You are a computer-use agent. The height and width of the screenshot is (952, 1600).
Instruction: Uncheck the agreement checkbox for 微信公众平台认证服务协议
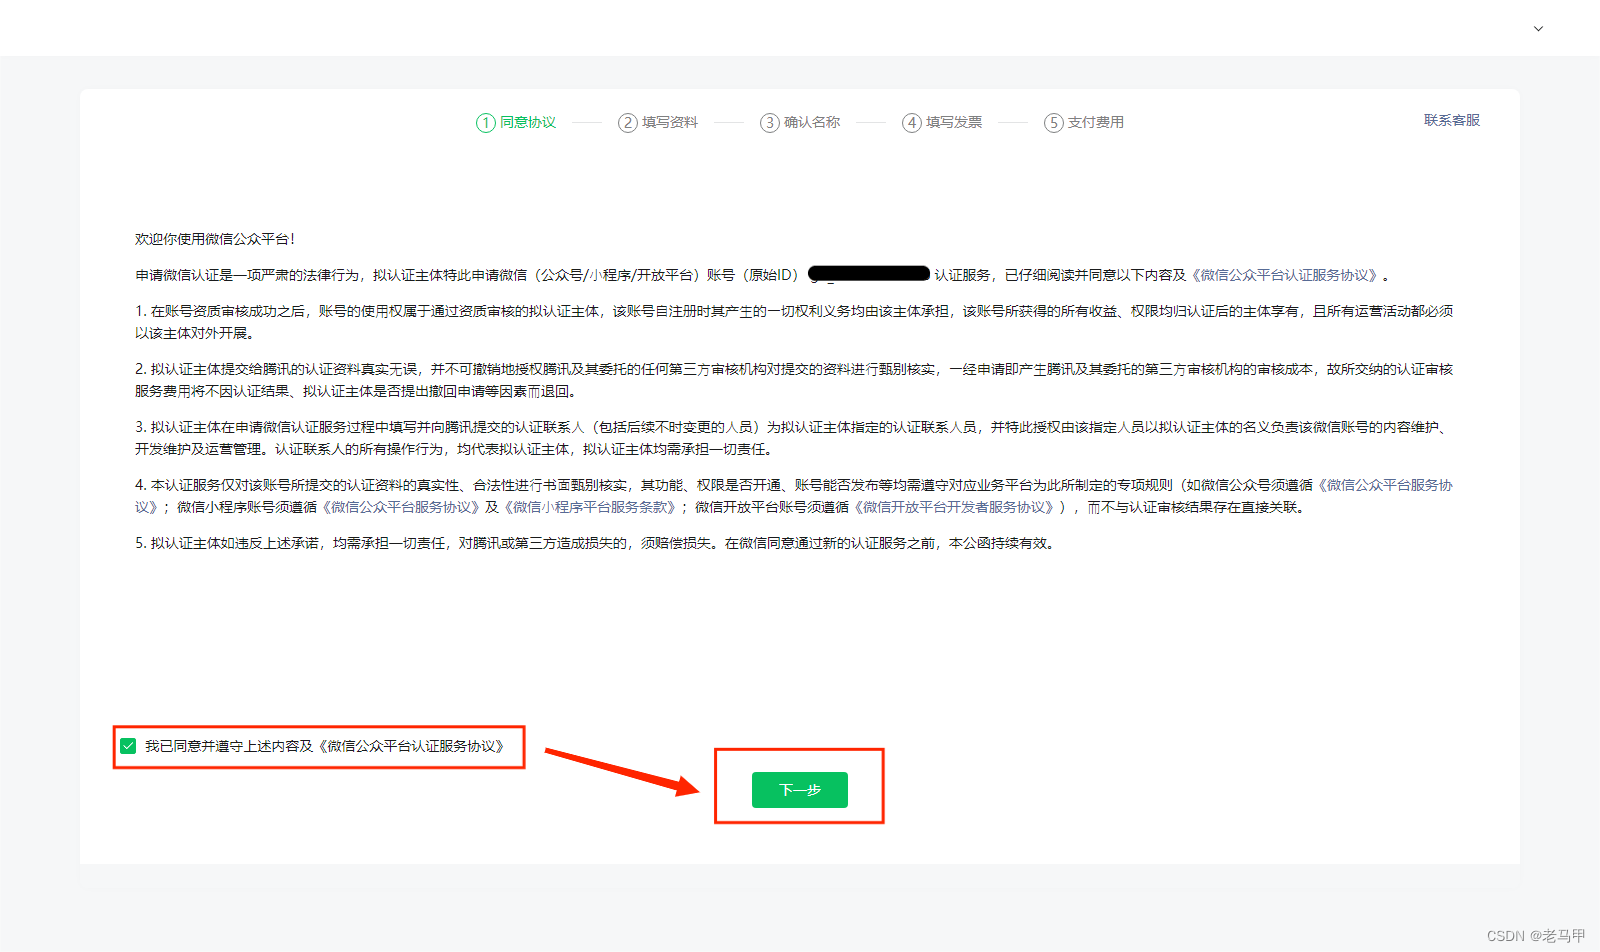pyautogui.click(x=128, y=746)
